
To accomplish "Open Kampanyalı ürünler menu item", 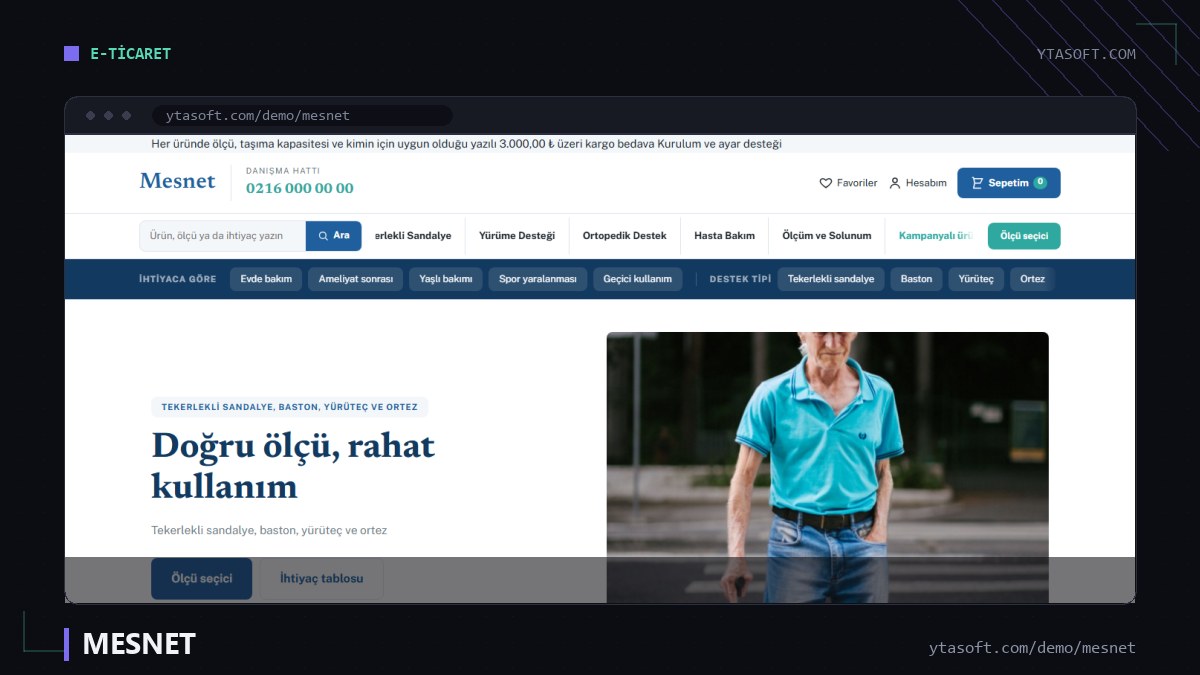I will pos(935,236).
